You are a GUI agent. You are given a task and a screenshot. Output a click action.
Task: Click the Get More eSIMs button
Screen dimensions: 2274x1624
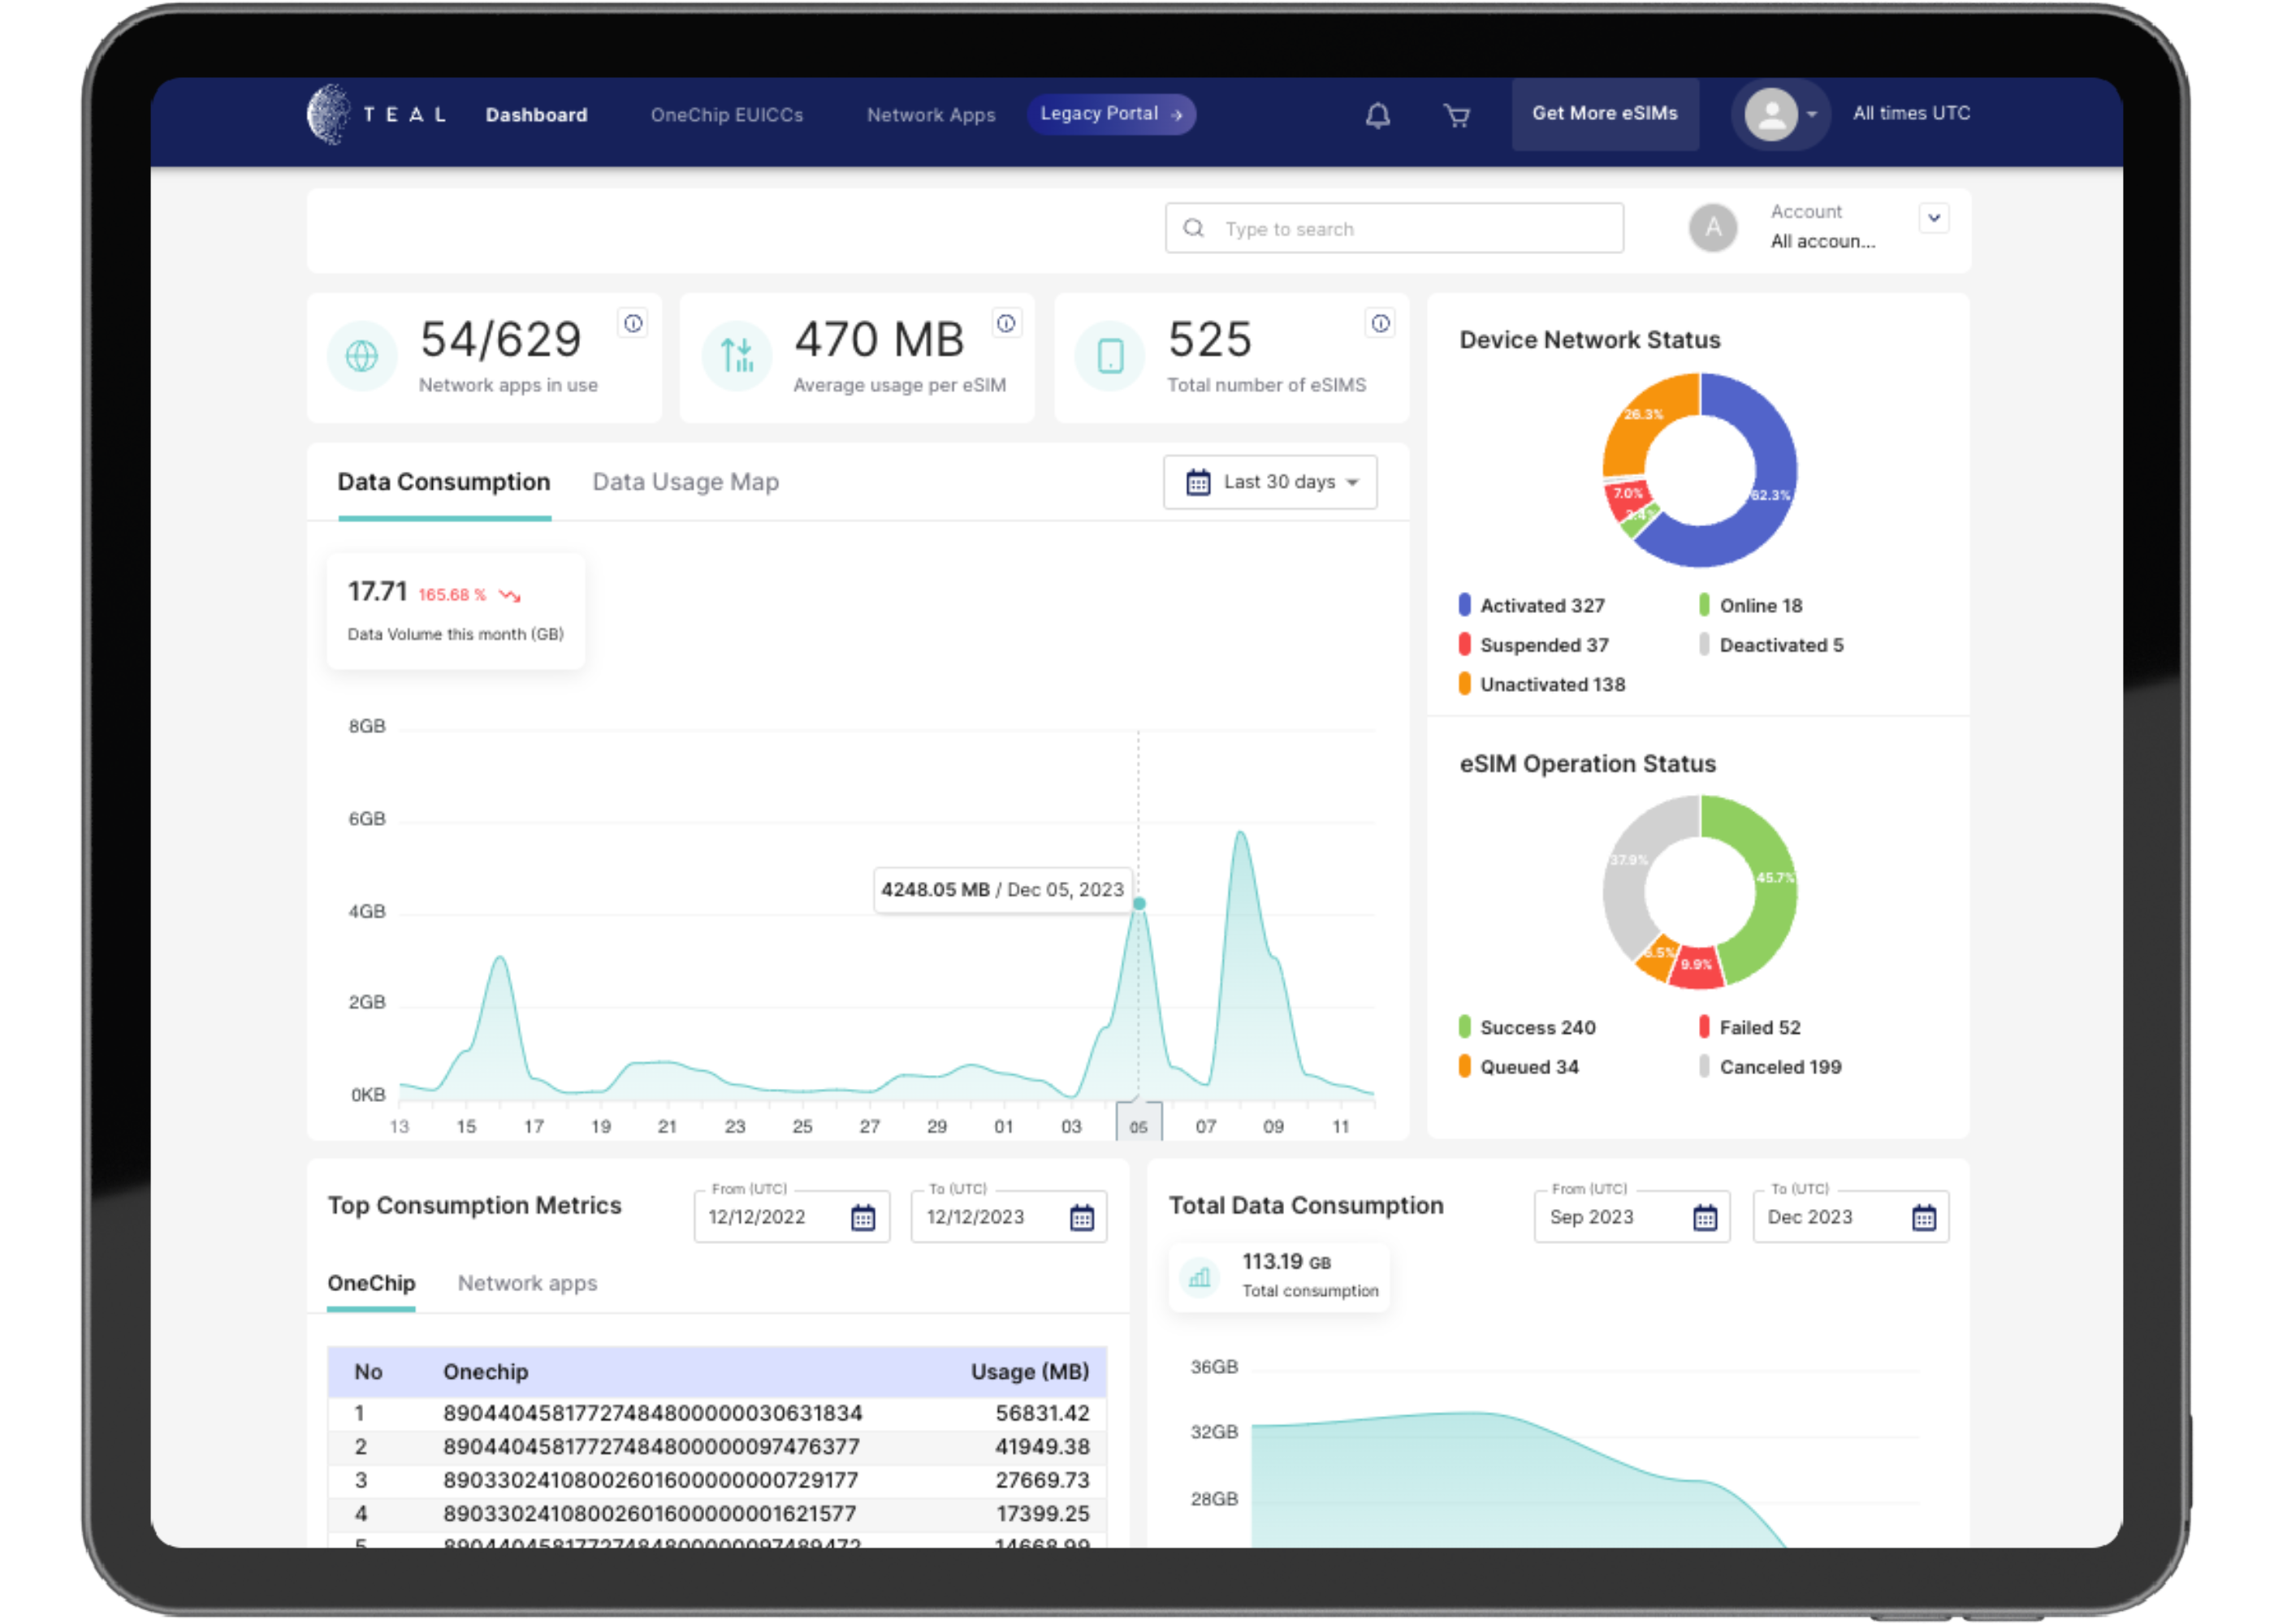point(1605,114)
